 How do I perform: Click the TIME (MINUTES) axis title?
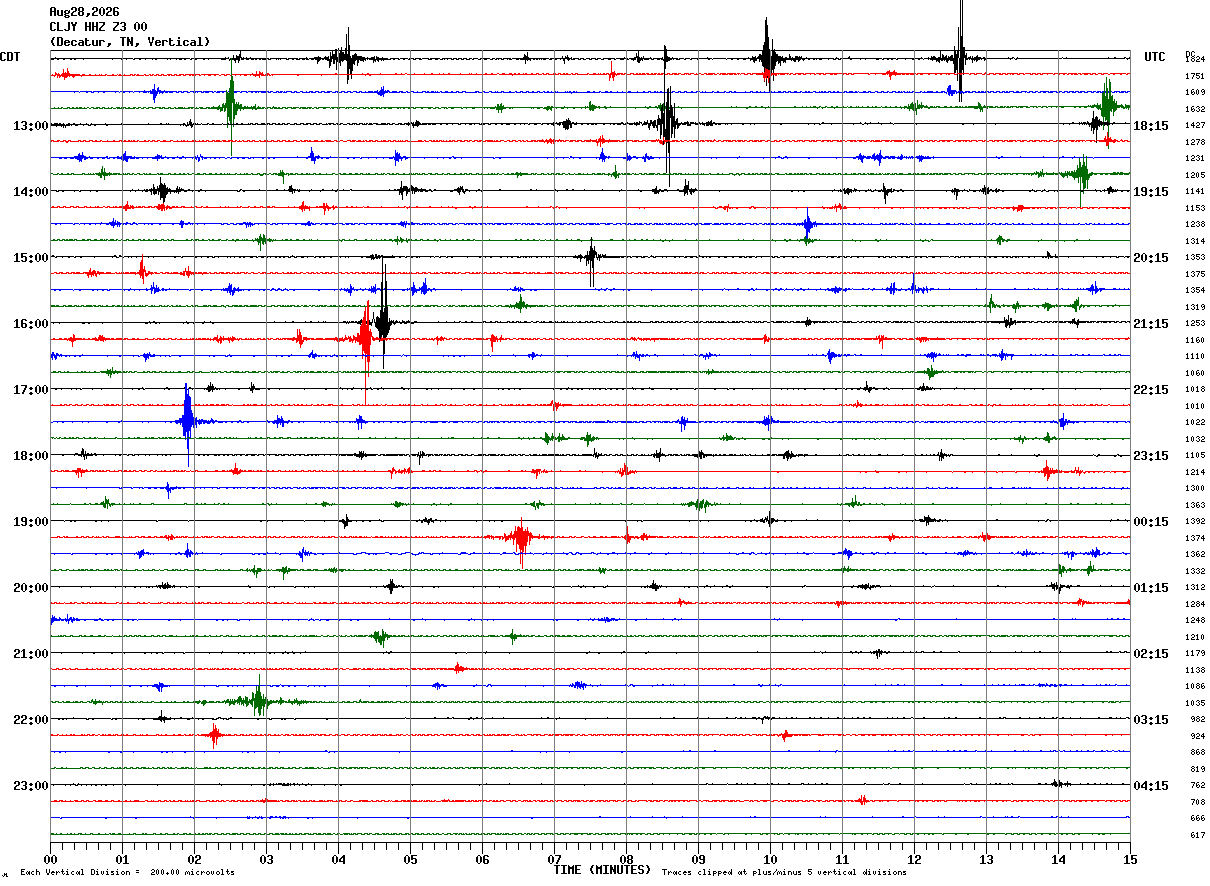click(603, 870)
